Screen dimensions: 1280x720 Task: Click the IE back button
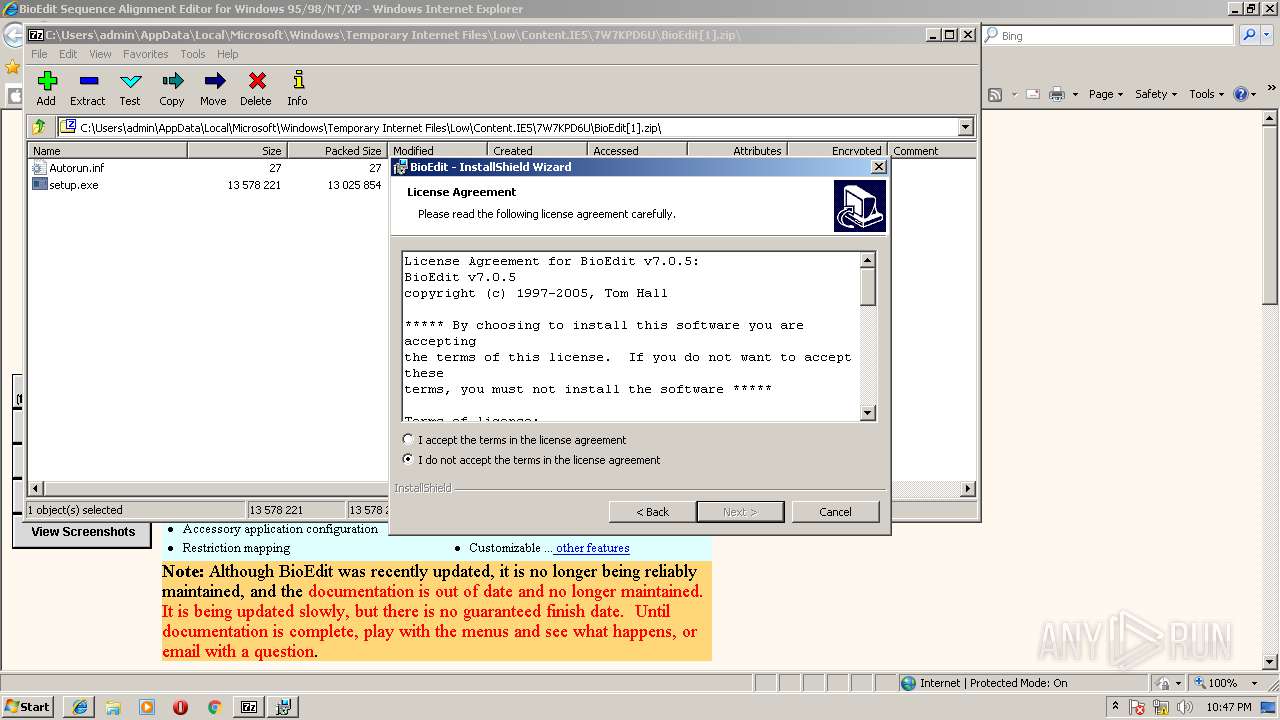click(x=12, y=35)
